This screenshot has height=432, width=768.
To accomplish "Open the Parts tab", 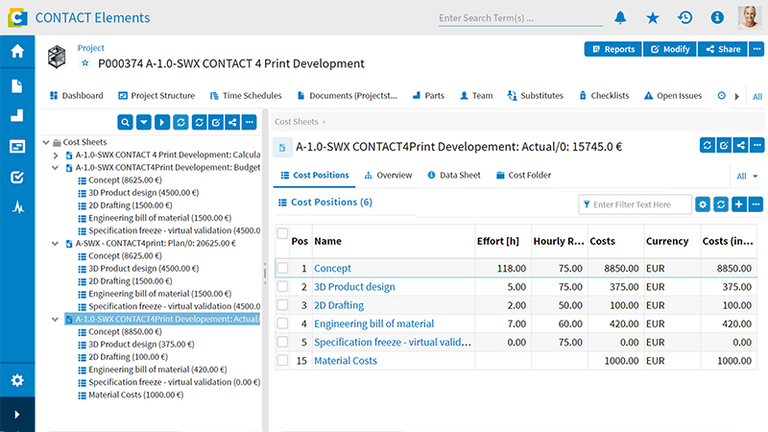I will (x=429, y=96).
